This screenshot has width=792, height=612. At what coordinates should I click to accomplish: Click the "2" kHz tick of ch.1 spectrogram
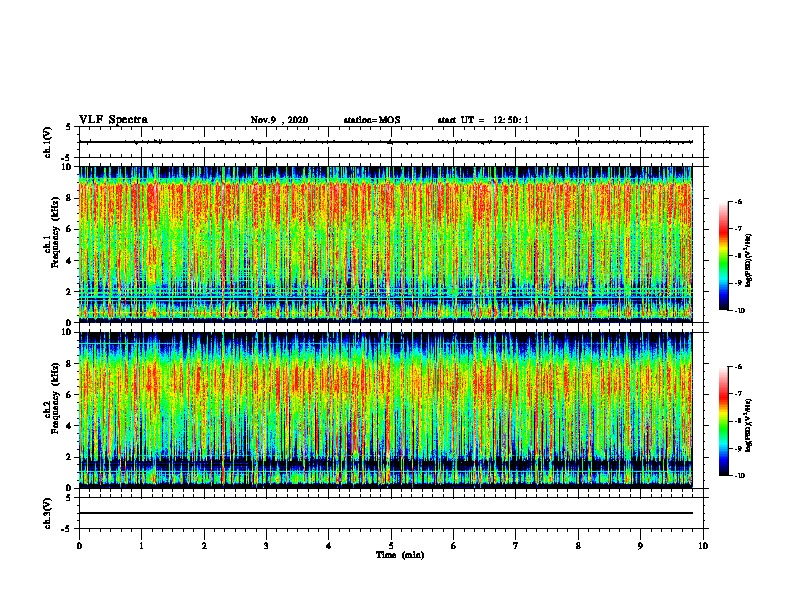[69, 291]
